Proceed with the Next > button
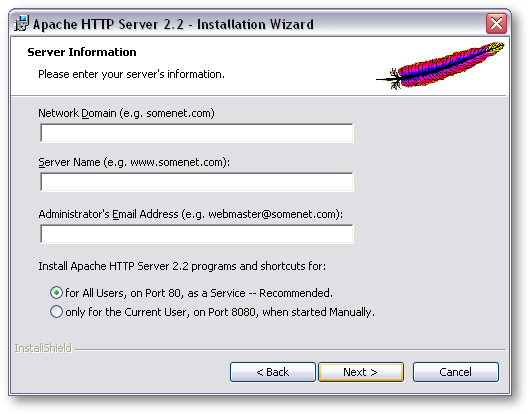This screenshot has height=414, width=530. click(x=361, y=372)
